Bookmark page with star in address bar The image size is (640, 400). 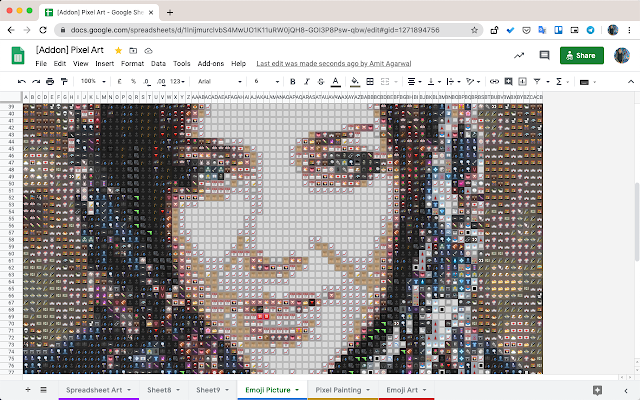pyautogui.click(x=474, y=30)
